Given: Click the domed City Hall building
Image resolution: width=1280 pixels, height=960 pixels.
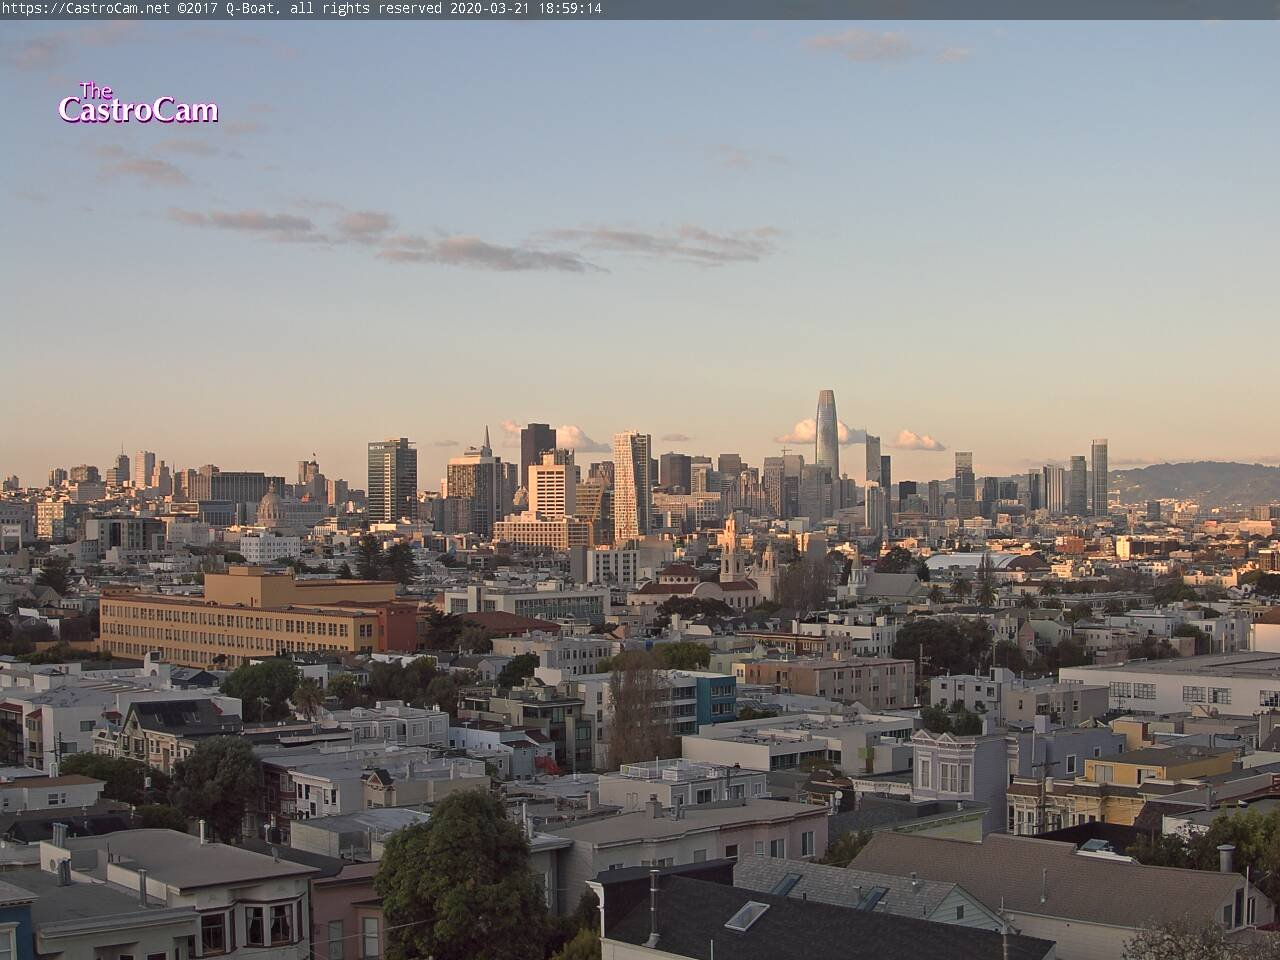Looking at the screenshot, I should [271, 507].
